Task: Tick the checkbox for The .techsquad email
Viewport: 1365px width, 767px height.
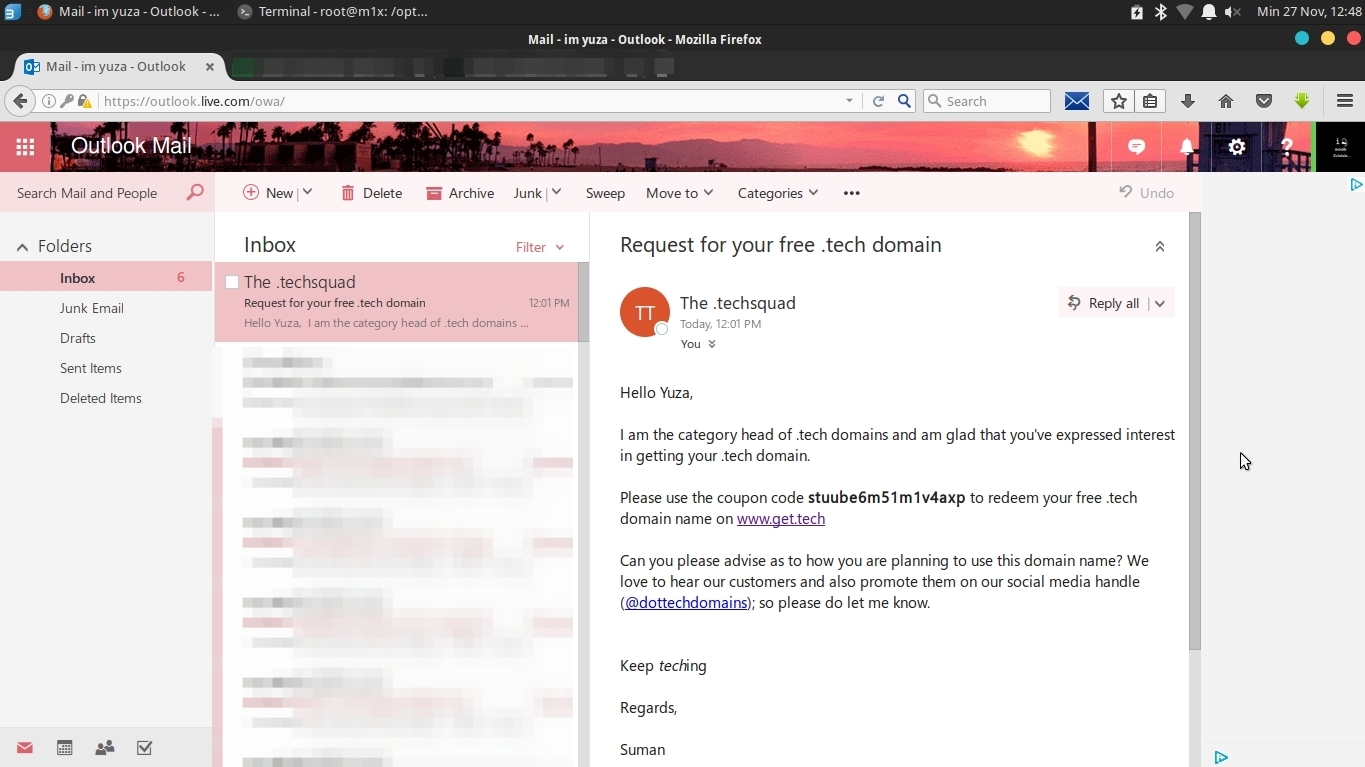Action: click(232, 282)
